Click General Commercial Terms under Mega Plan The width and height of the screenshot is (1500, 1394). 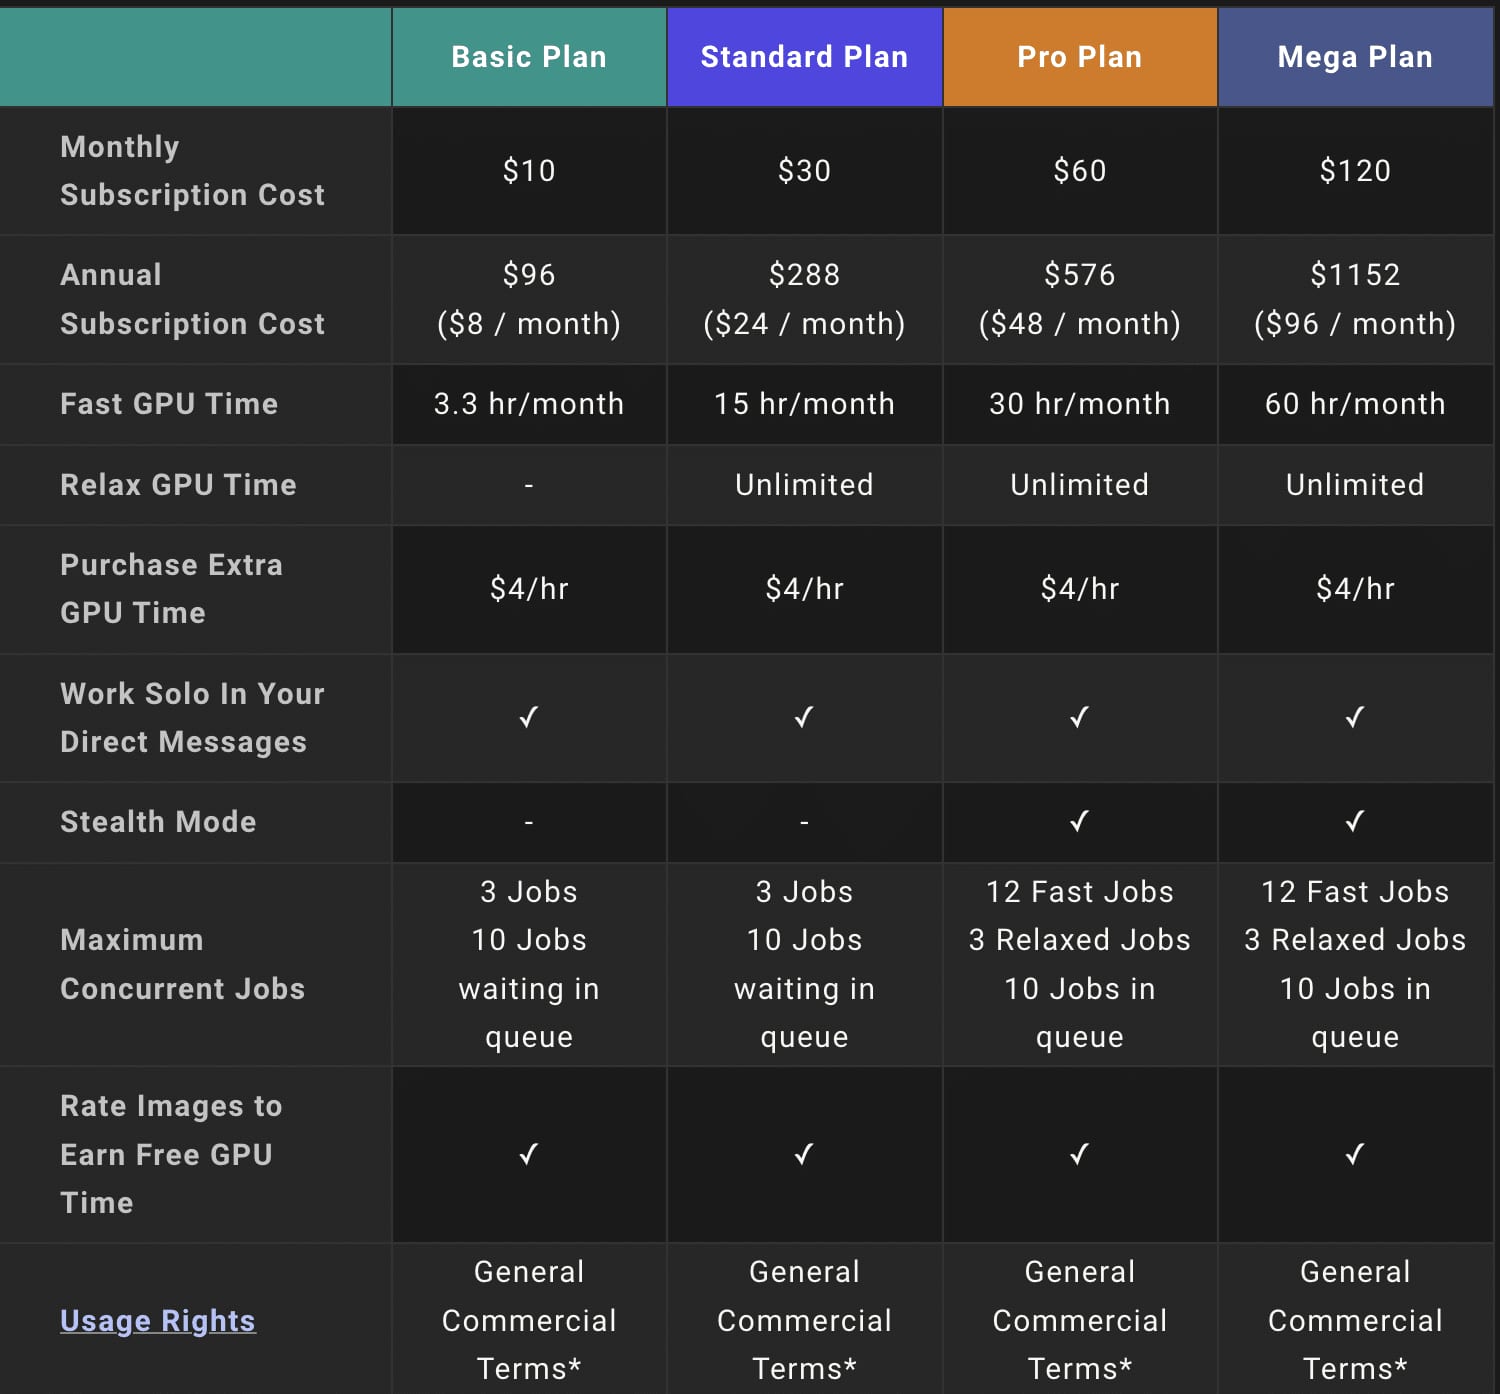pos(1355,1320)
